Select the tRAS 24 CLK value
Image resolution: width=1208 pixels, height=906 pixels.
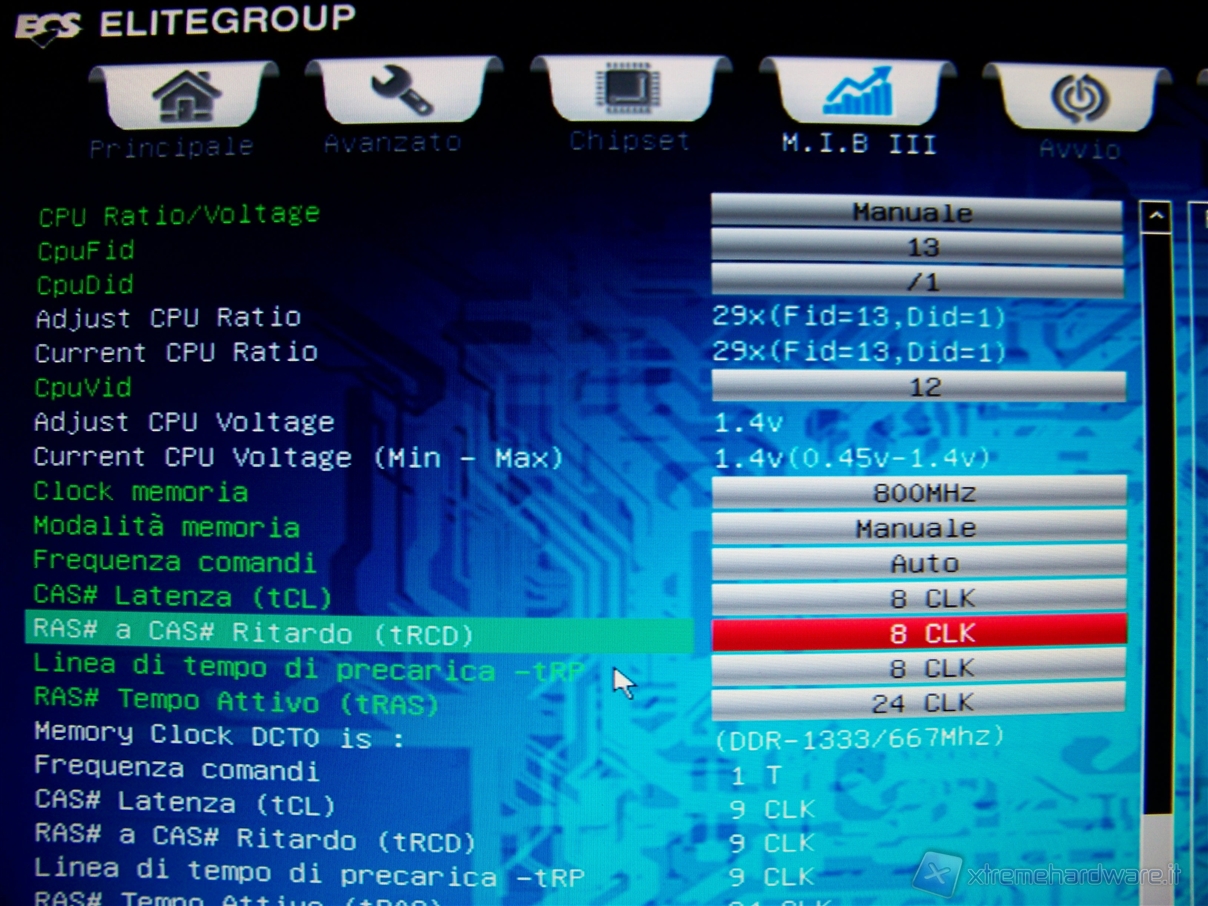pyautogui.click(x=918, y=703)
